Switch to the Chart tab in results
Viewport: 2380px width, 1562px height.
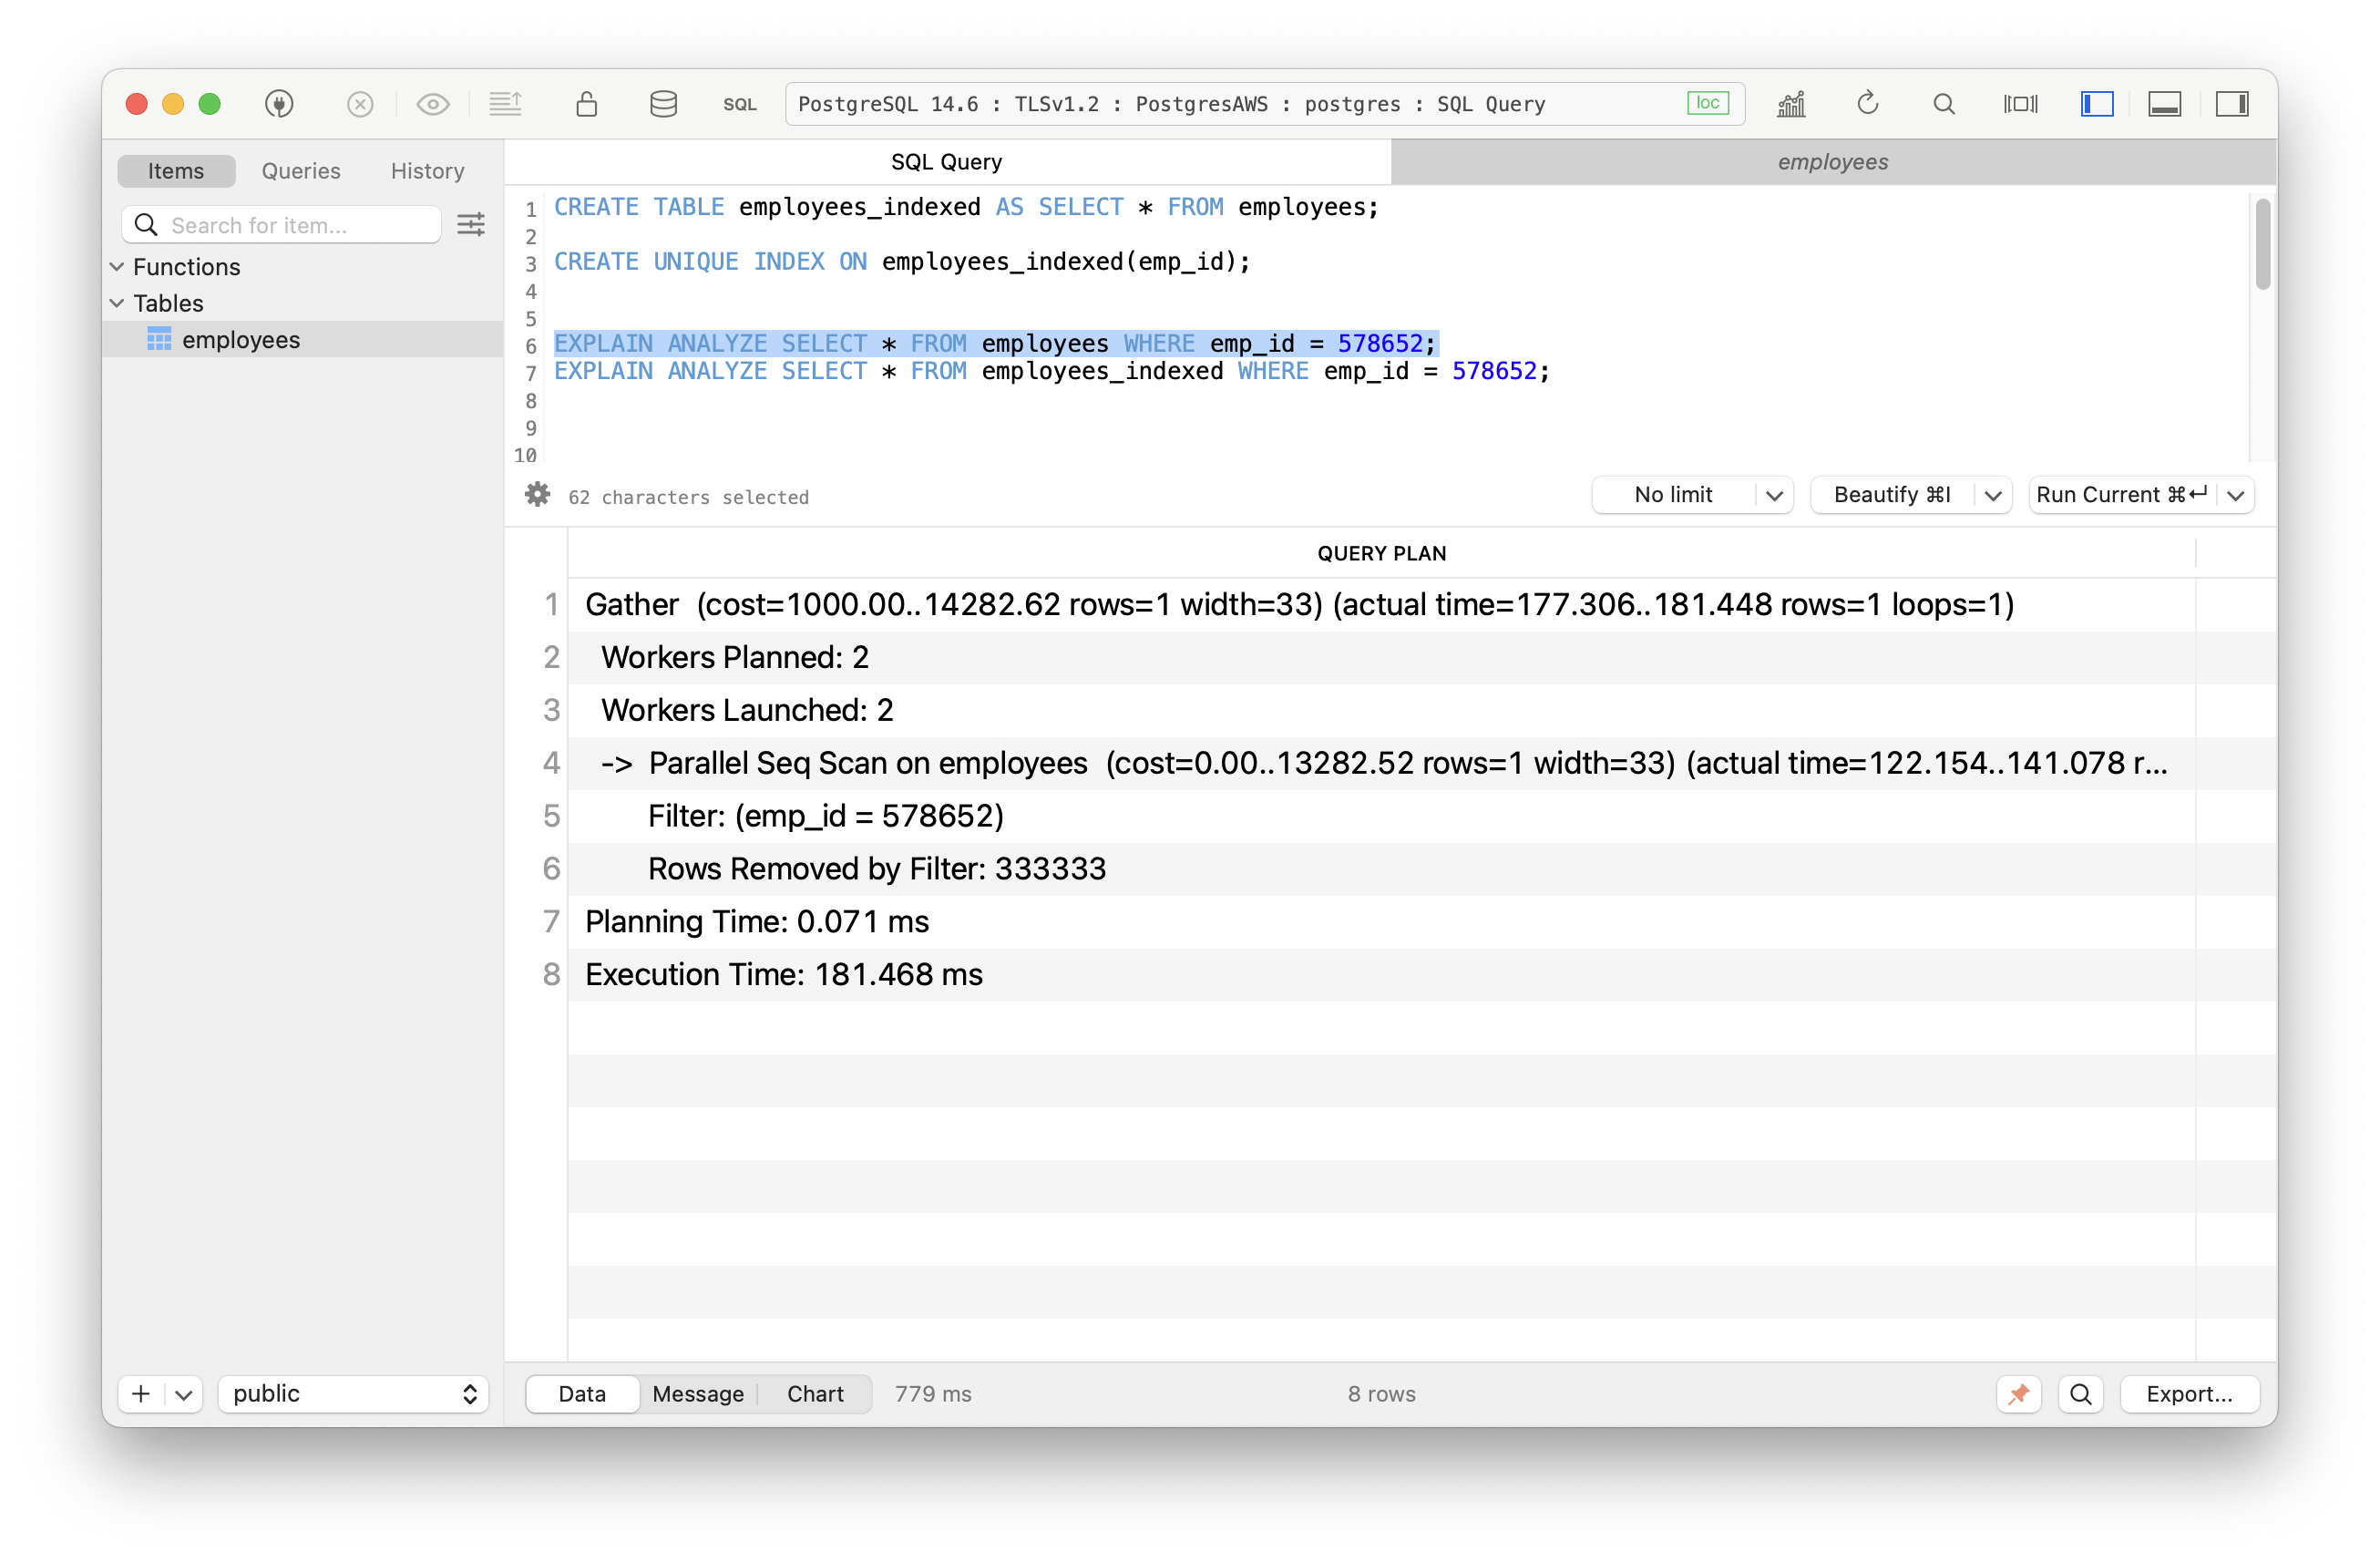pyautogui.click(x=816, y=1394)
